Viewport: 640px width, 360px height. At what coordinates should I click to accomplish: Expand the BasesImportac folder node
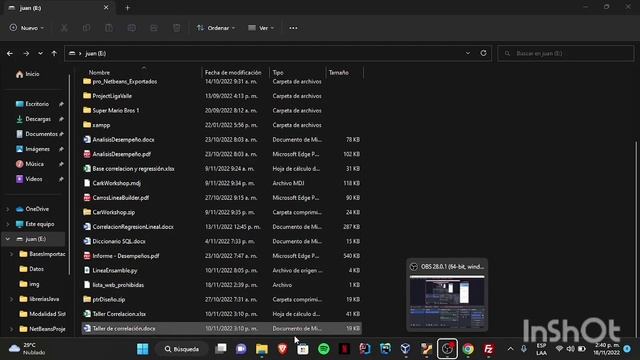(11, 254)
